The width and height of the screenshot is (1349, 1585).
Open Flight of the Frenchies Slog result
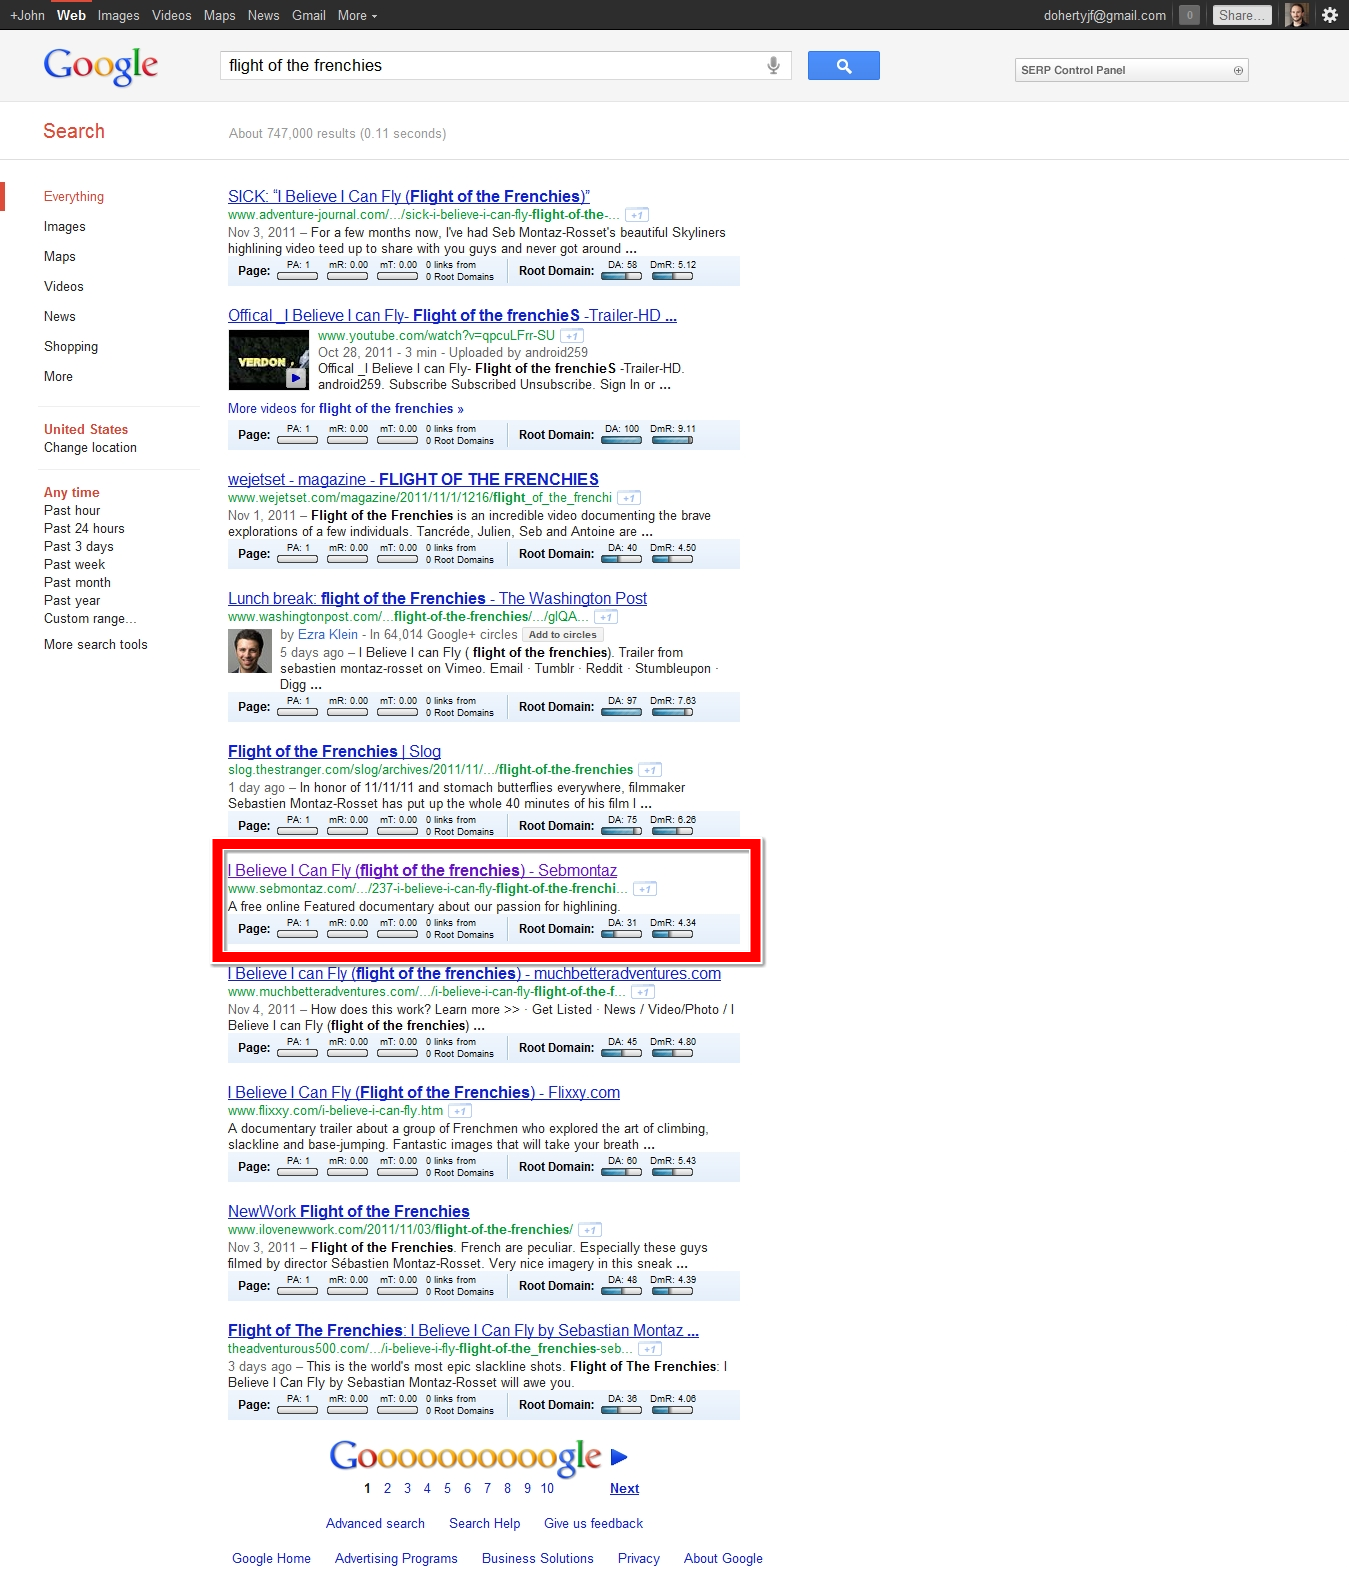(334, 752)
